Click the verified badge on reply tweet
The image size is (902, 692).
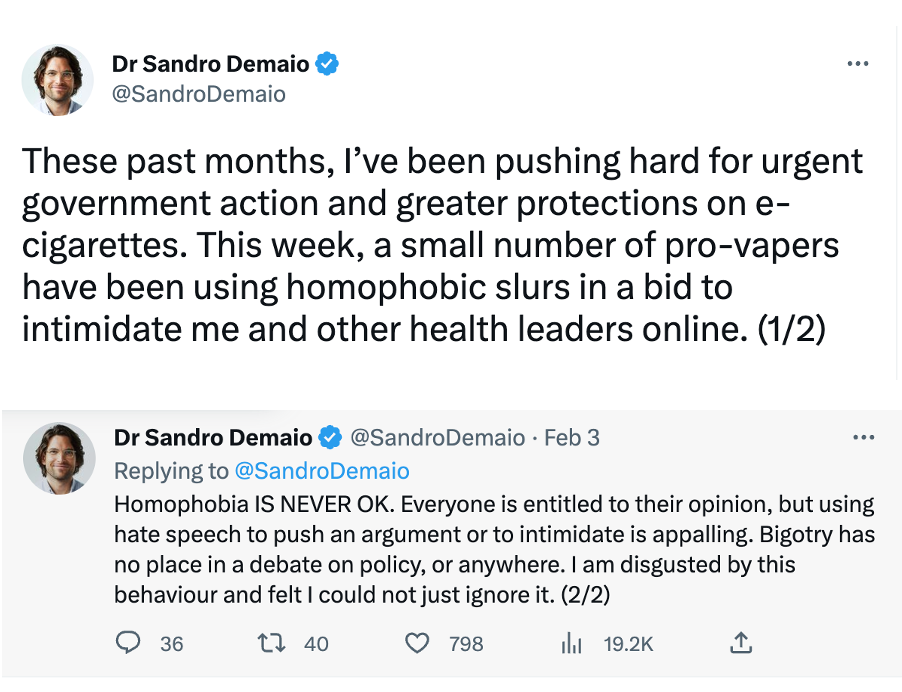329,438
